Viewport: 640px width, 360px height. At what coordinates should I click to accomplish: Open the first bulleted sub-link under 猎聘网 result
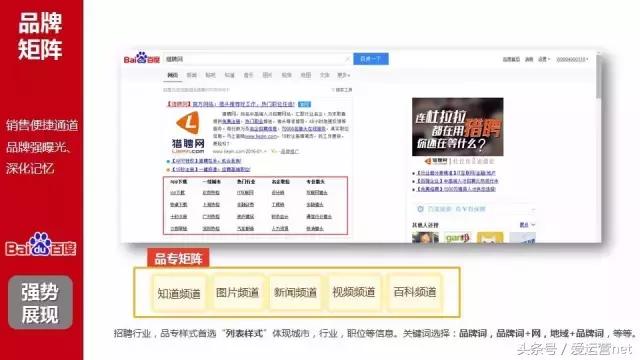click(x=207, y=161)
